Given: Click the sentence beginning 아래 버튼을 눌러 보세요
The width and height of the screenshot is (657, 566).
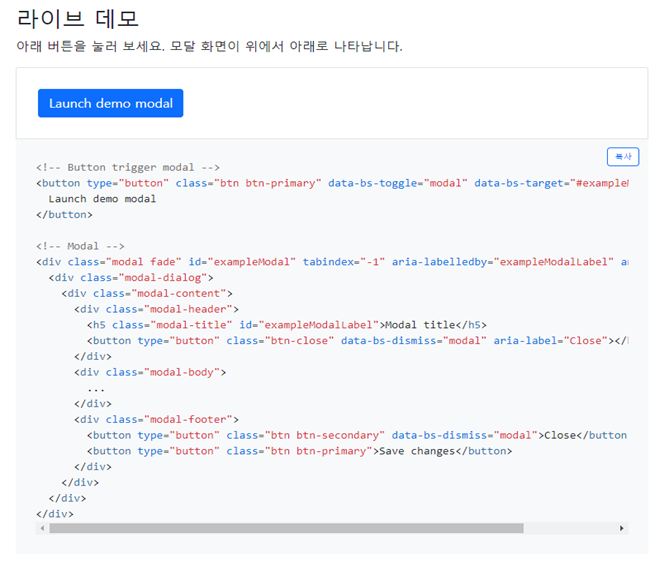Looking at the screenshot, I should point(210,46).
